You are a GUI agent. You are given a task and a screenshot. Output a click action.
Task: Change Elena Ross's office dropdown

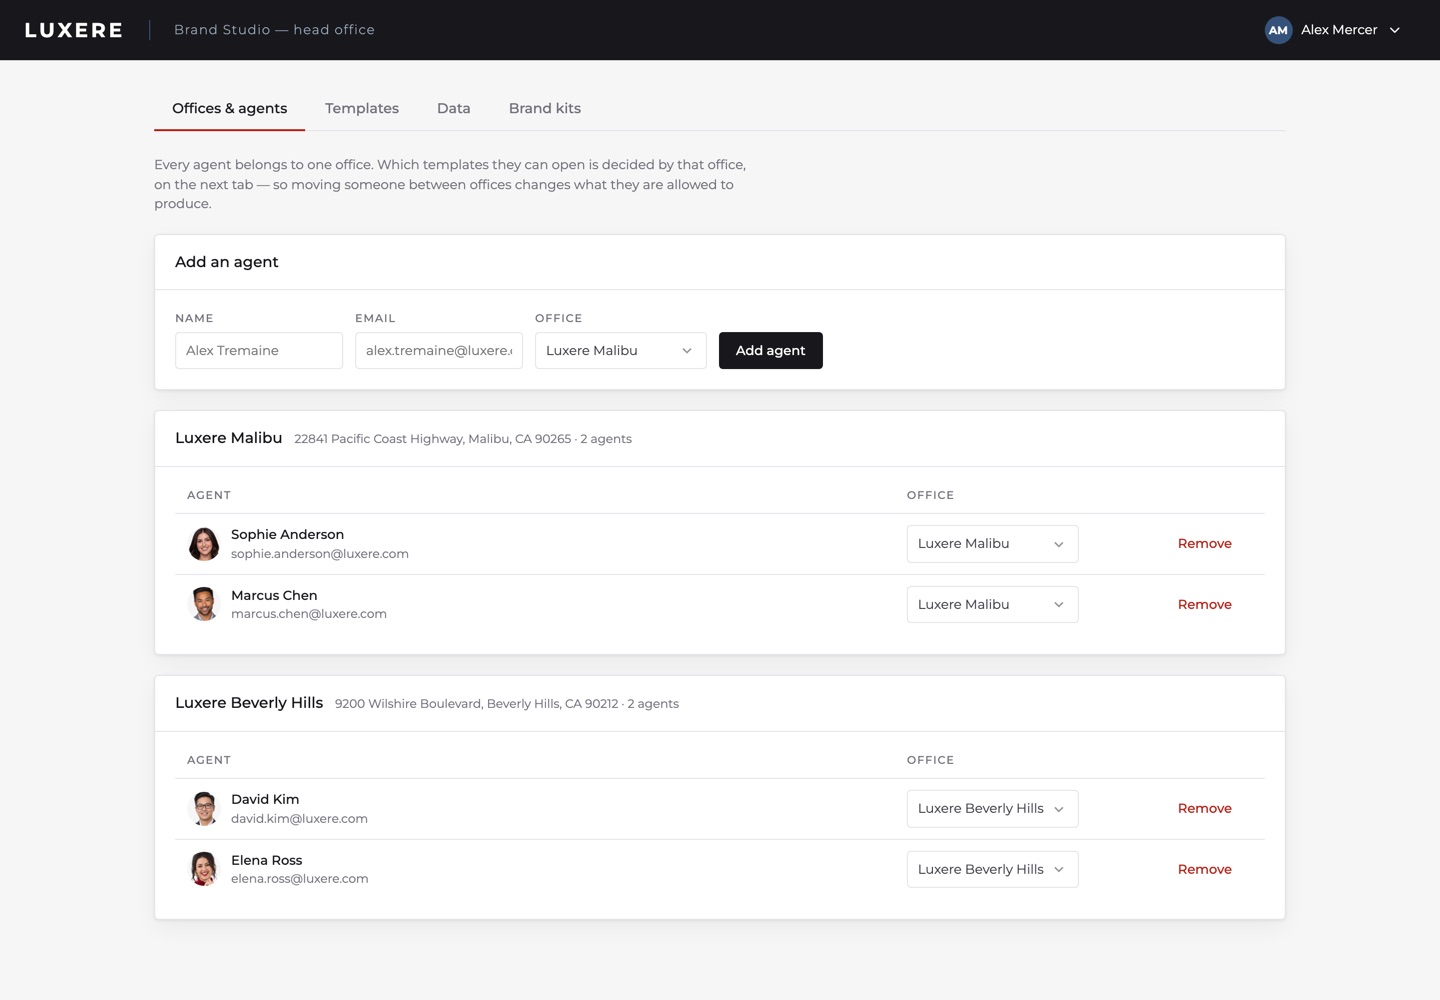pyautogui.click(x=993, y=870)
